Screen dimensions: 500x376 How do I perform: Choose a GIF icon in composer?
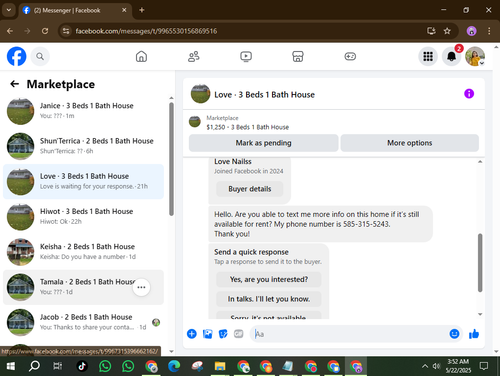[239, 334]
